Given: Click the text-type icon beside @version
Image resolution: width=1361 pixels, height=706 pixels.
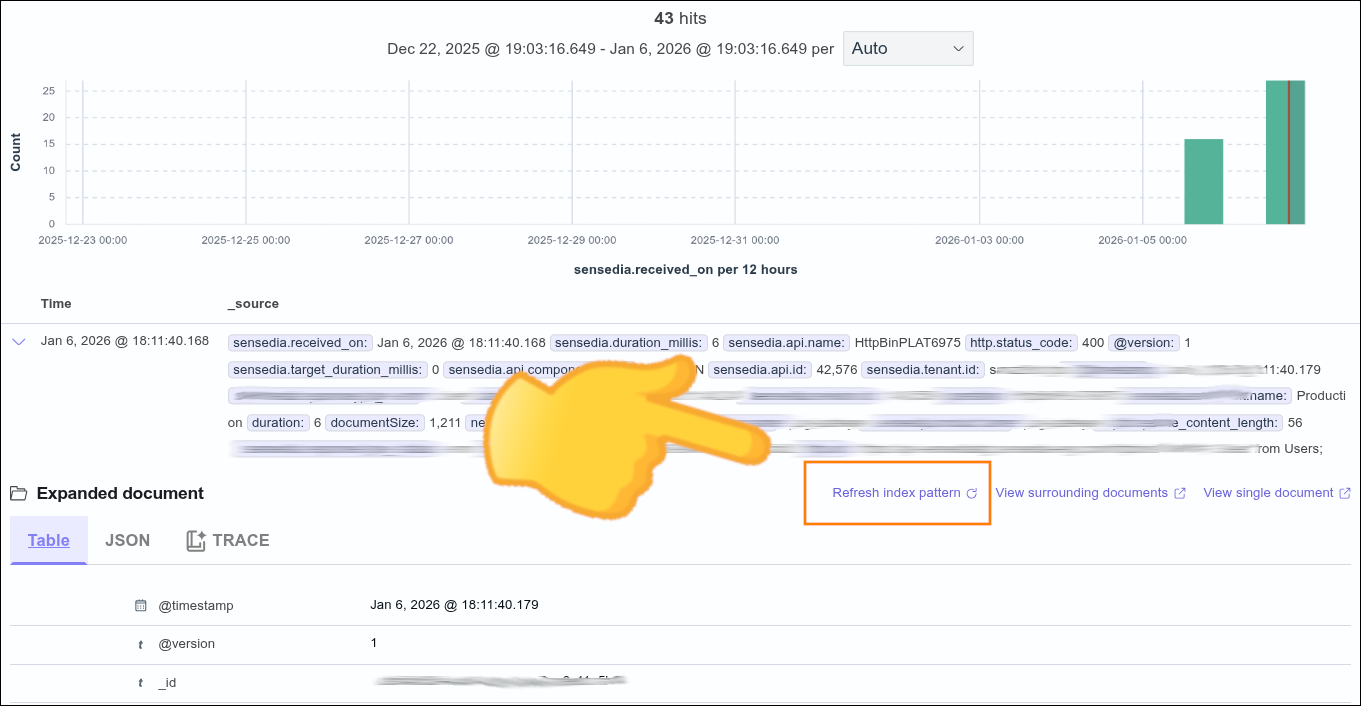Looking at the screenshot, I should (x=141, y=644).
